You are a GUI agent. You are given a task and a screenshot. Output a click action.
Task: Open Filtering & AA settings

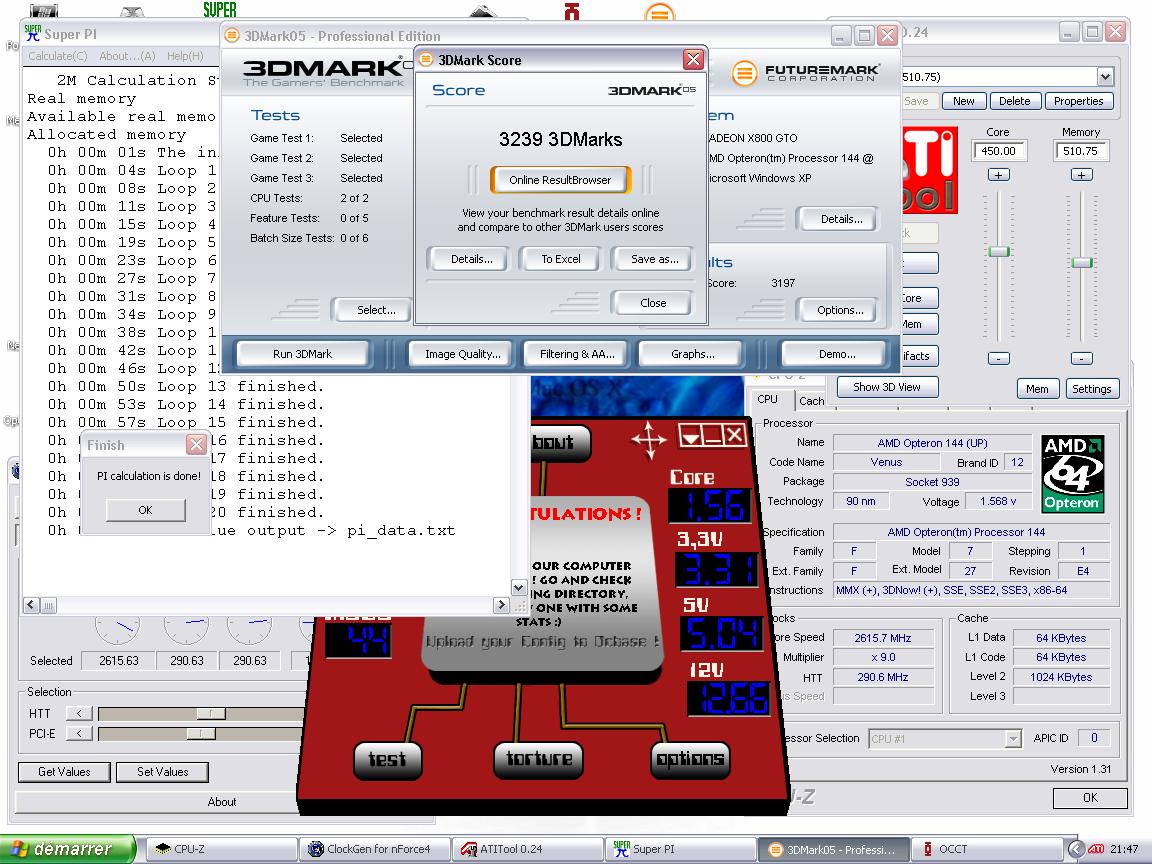click(x=577, y=354)
